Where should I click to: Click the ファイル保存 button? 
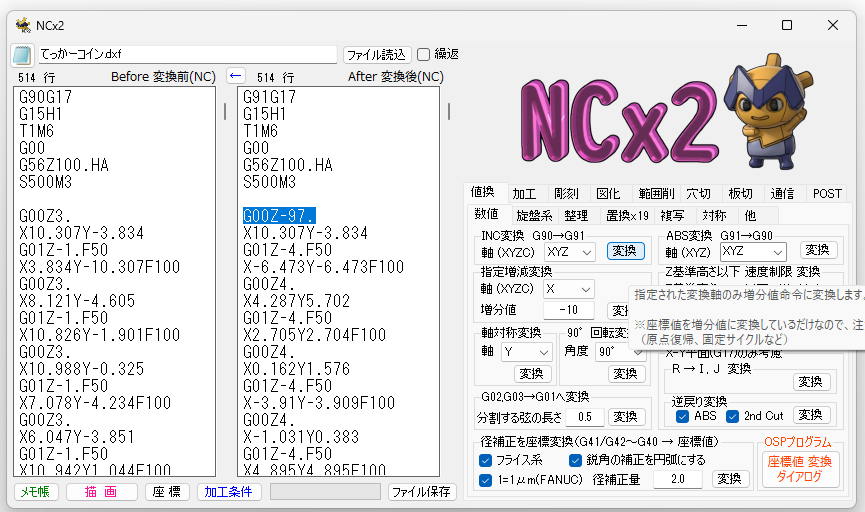[421, 492]
